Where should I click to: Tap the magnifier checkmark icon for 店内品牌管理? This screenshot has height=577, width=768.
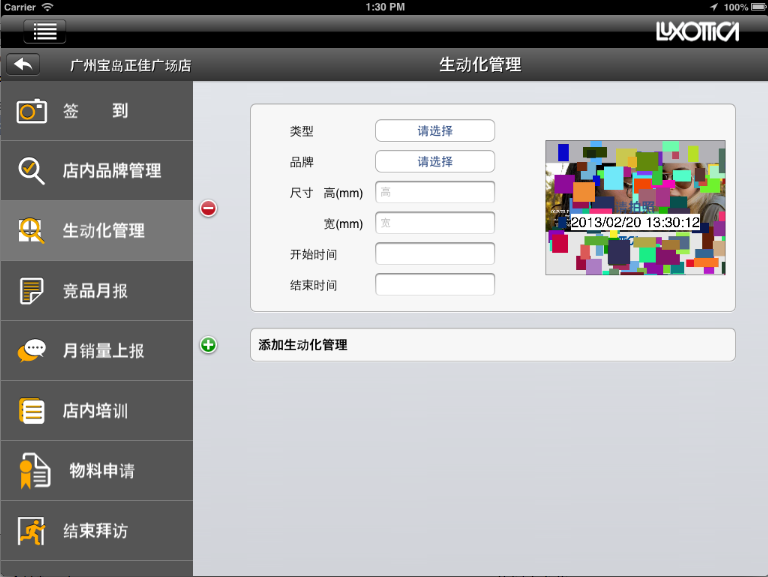tap(32, 171)
